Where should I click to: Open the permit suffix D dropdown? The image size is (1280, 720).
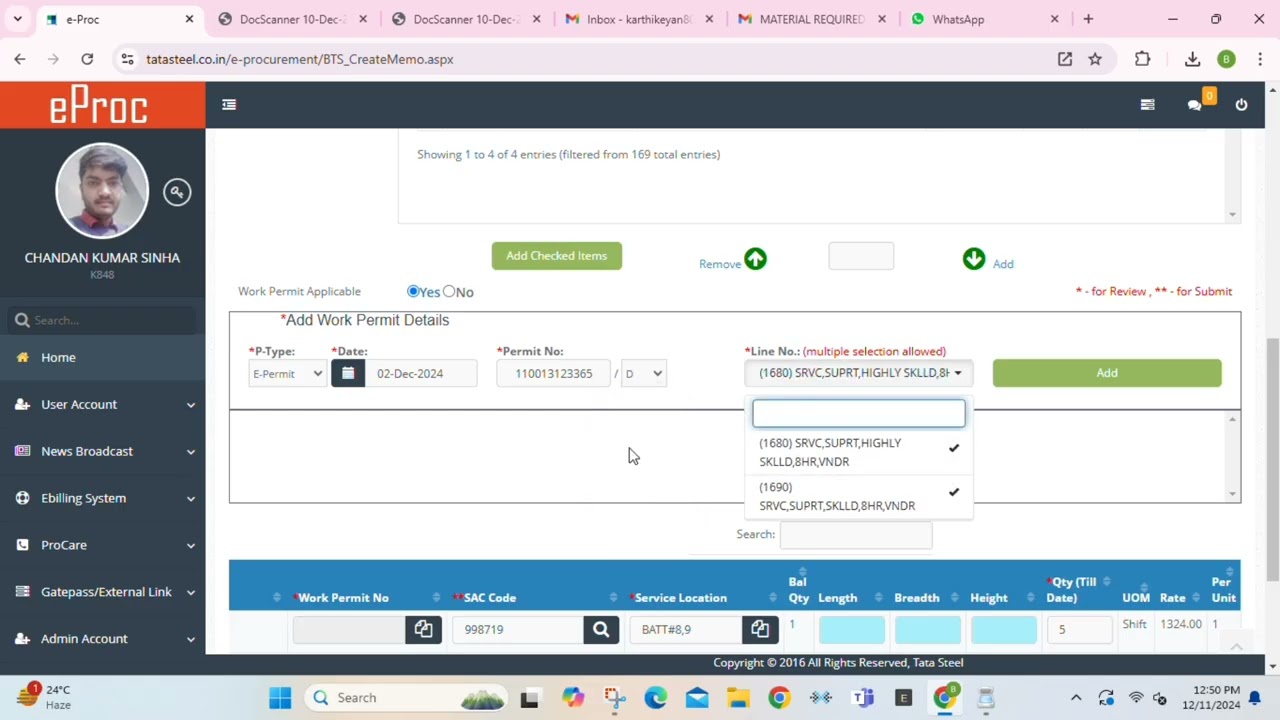click(643, 373)
